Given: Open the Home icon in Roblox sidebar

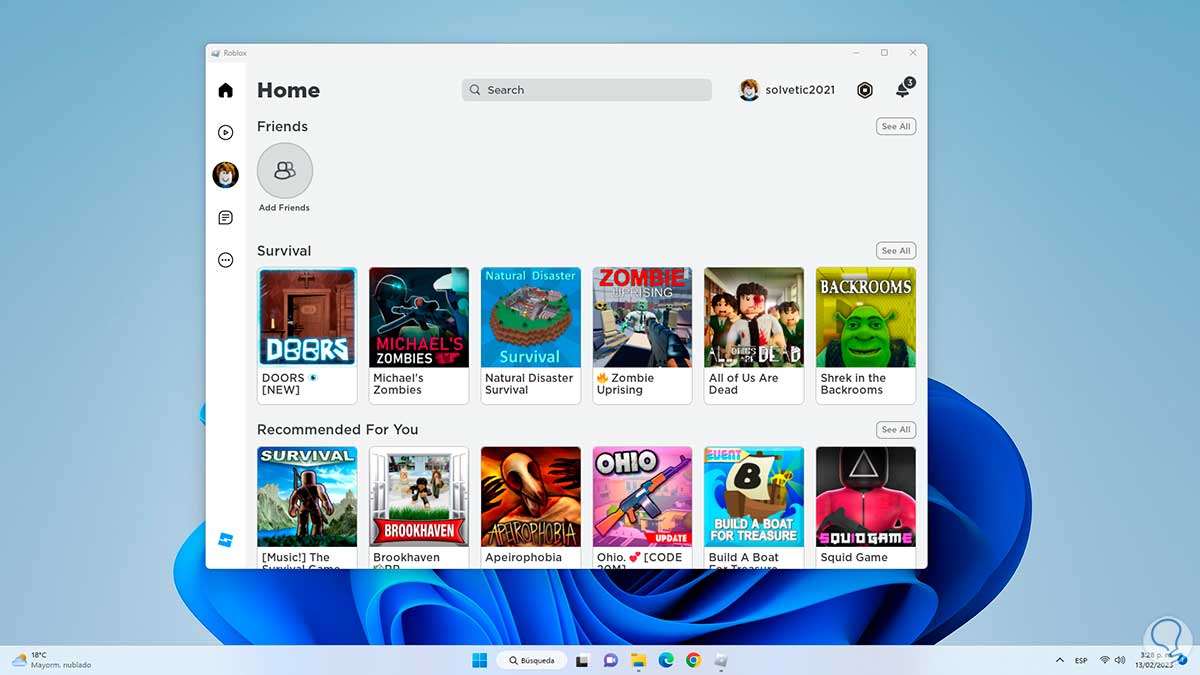Looking at the screenshot, I should pyautogui.click(x=225, y=90).
